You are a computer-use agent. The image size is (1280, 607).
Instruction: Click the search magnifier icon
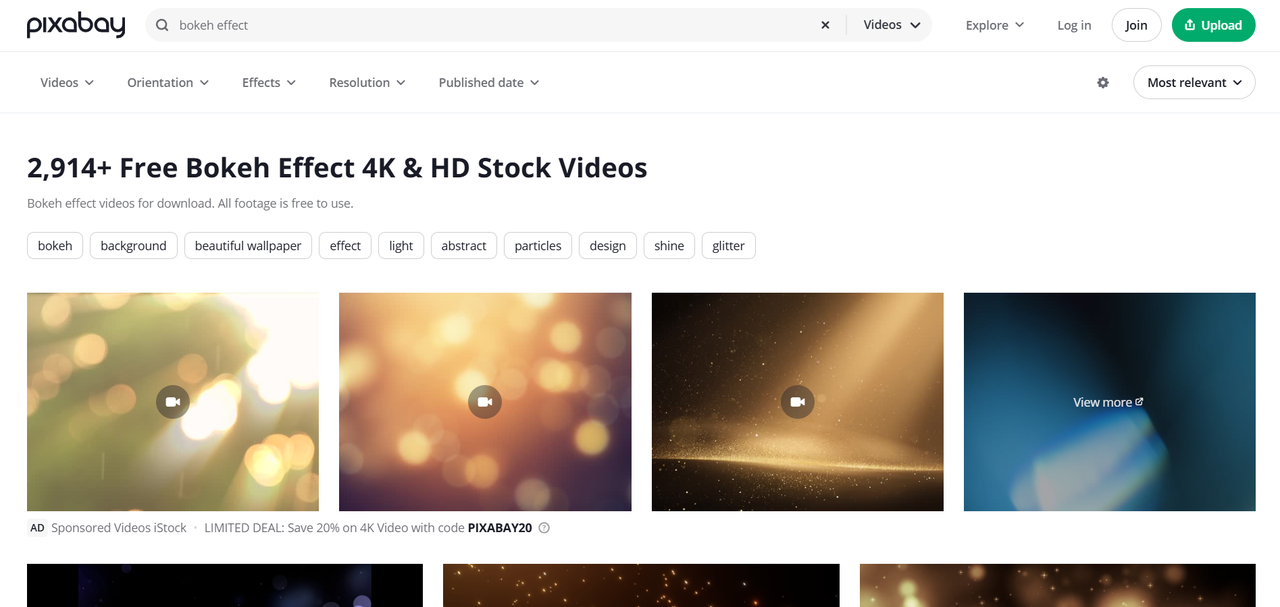click(162, 25)
